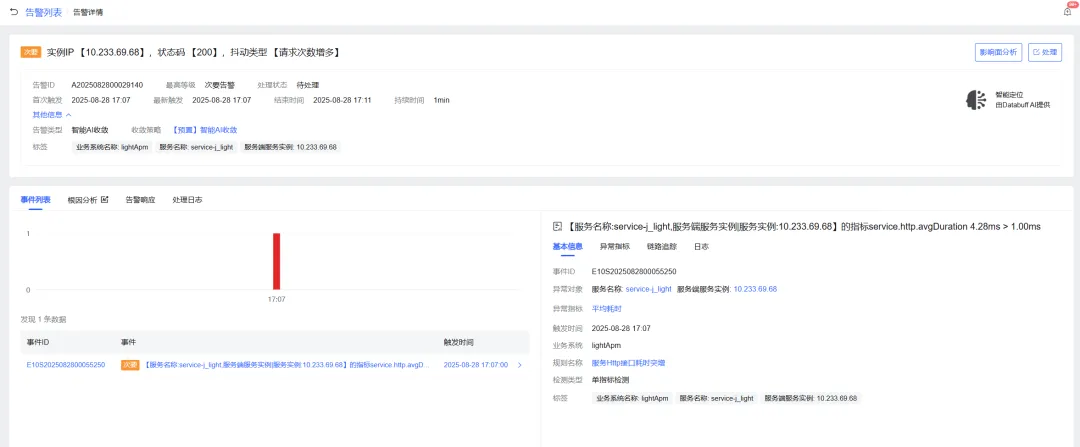Click the 处理 button

pos(1045,52)
